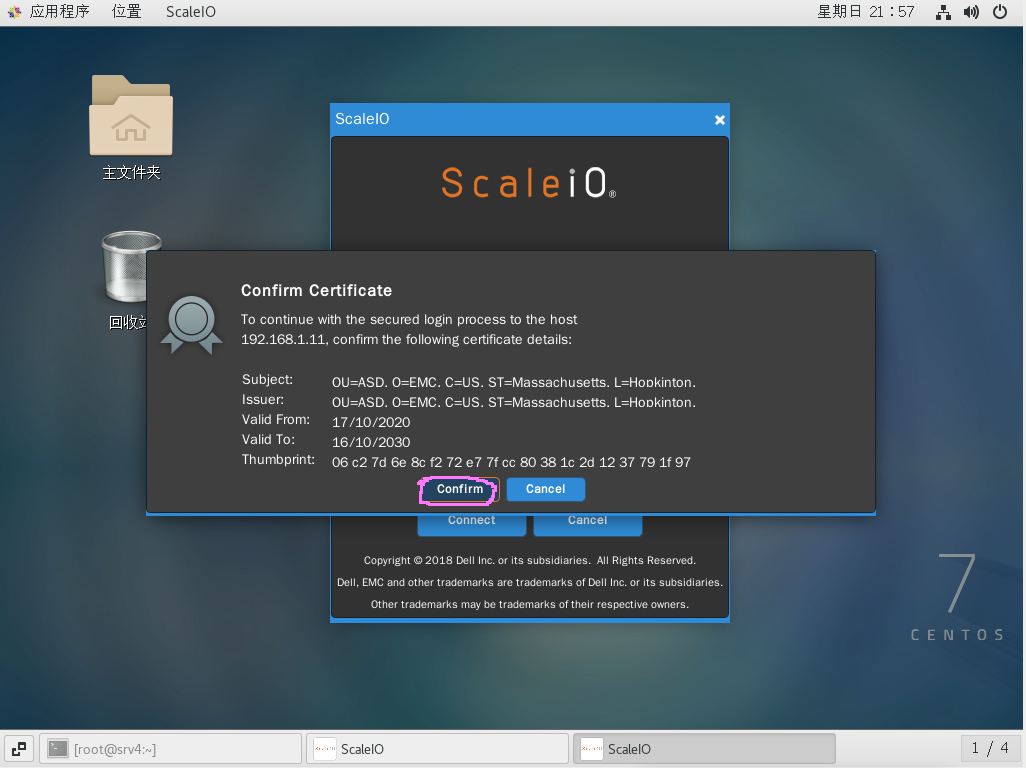This screenshot has height=768, width=1026.
Task: Click the Confirm Certificate heading
Action: [x=316, y=290]
